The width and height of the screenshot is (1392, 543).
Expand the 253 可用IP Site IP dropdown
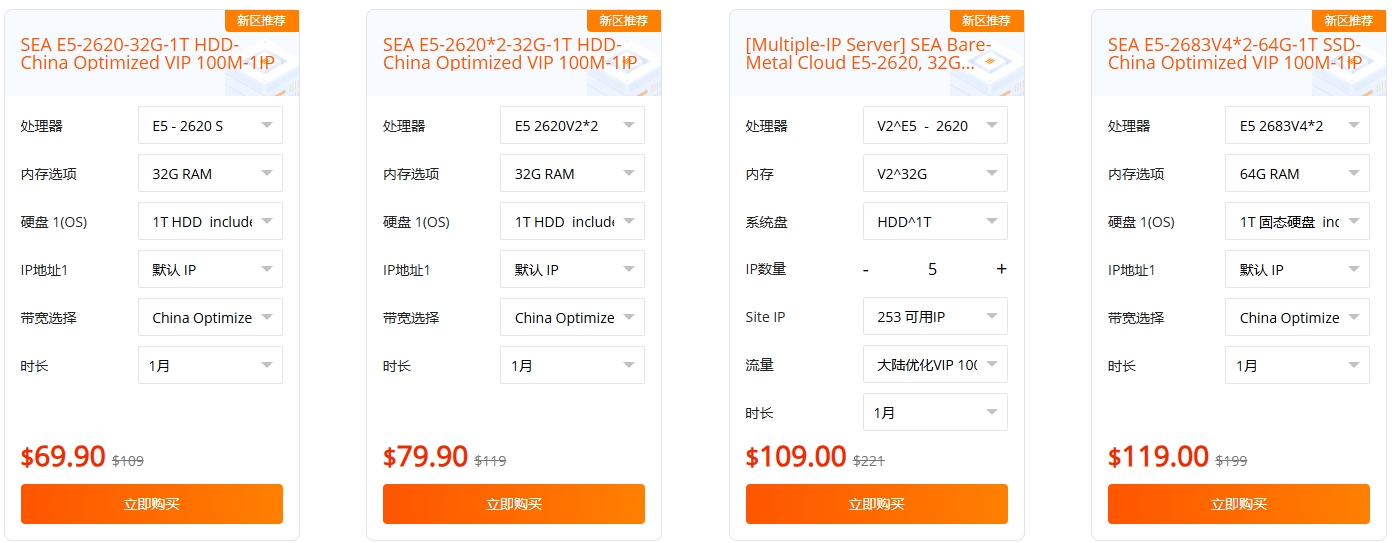[935, 317]
